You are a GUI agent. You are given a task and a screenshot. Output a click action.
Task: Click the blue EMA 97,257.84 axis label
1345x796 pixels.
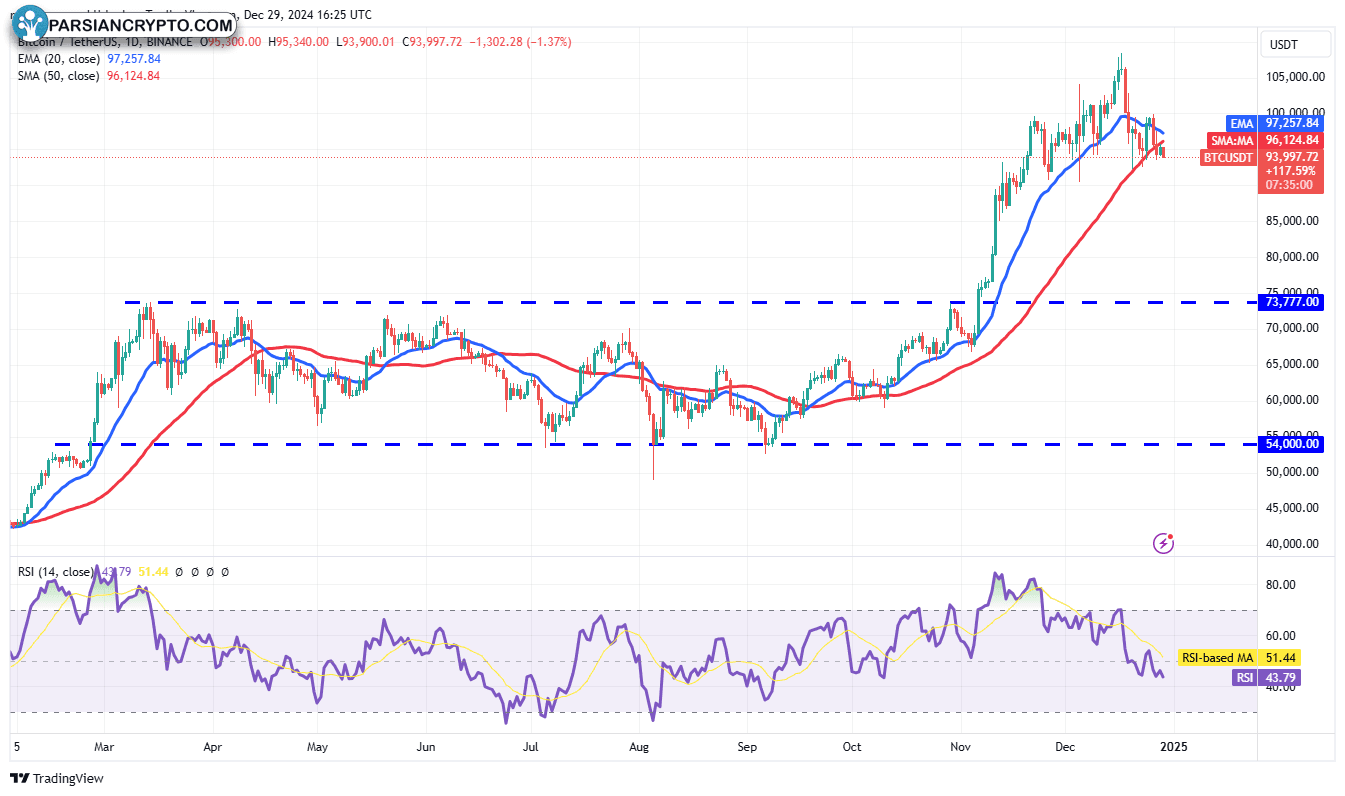[x=1274, y=123]
